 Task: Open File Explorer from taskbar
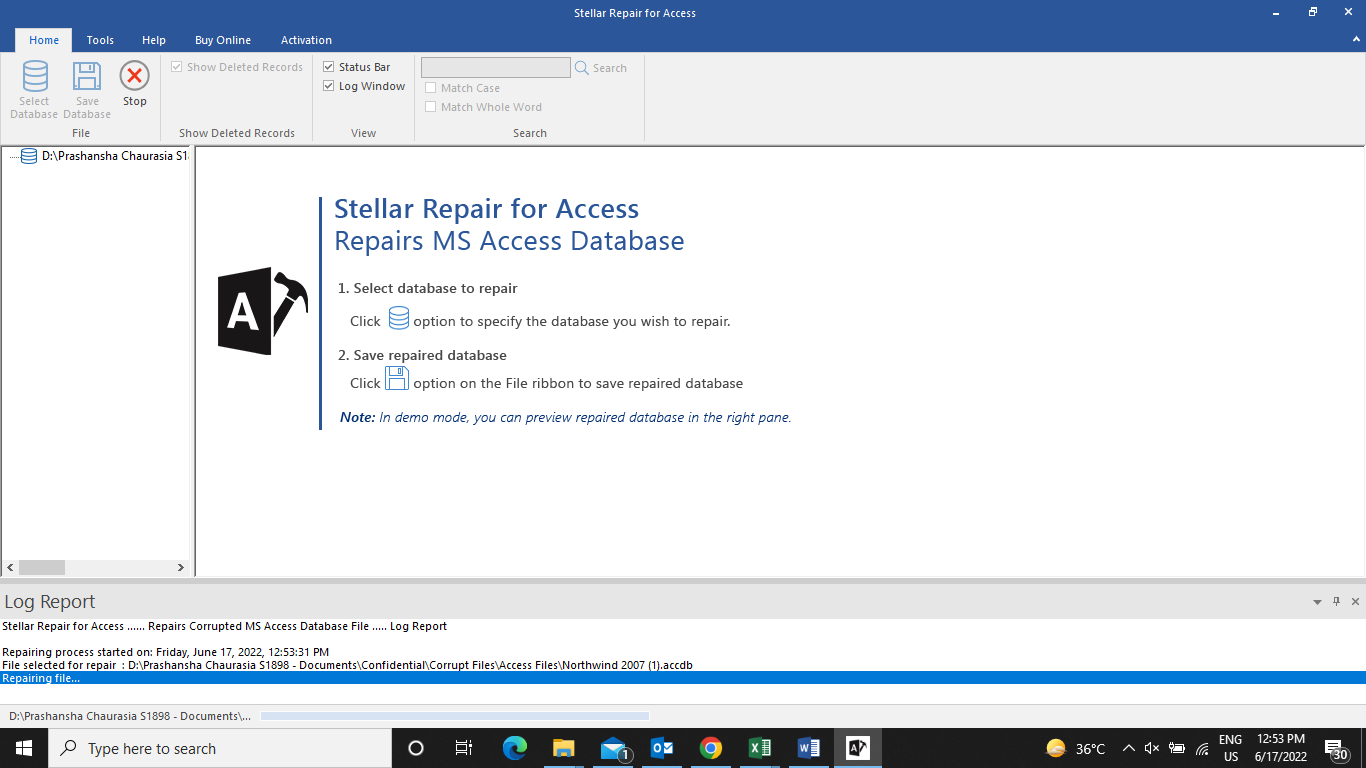(x=563, y=748)
